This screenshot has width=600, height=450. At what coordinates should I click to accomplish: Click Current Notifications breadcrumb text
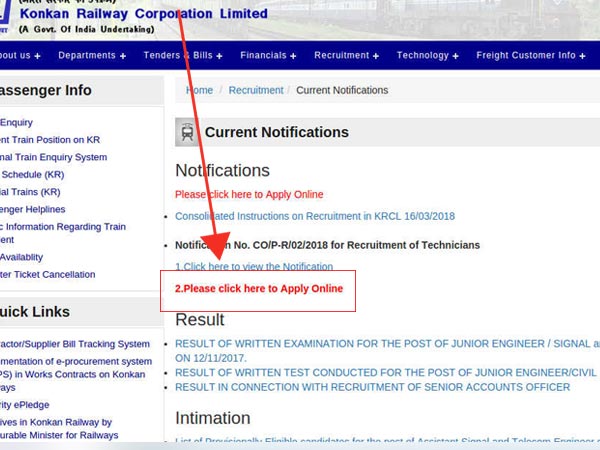tap(342, 90)
